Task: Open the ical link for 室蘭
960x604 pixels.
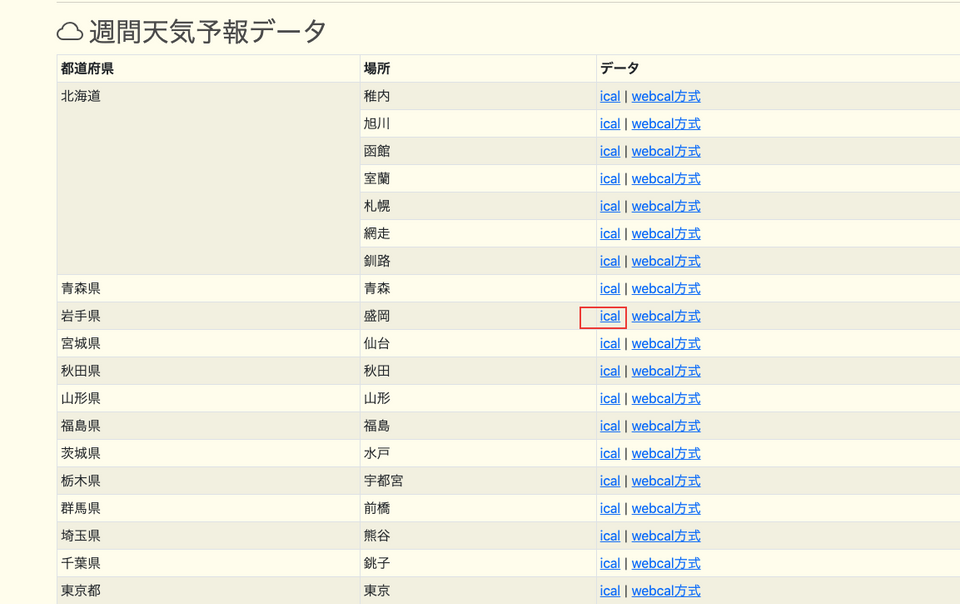Action: [x=610, y=179]
